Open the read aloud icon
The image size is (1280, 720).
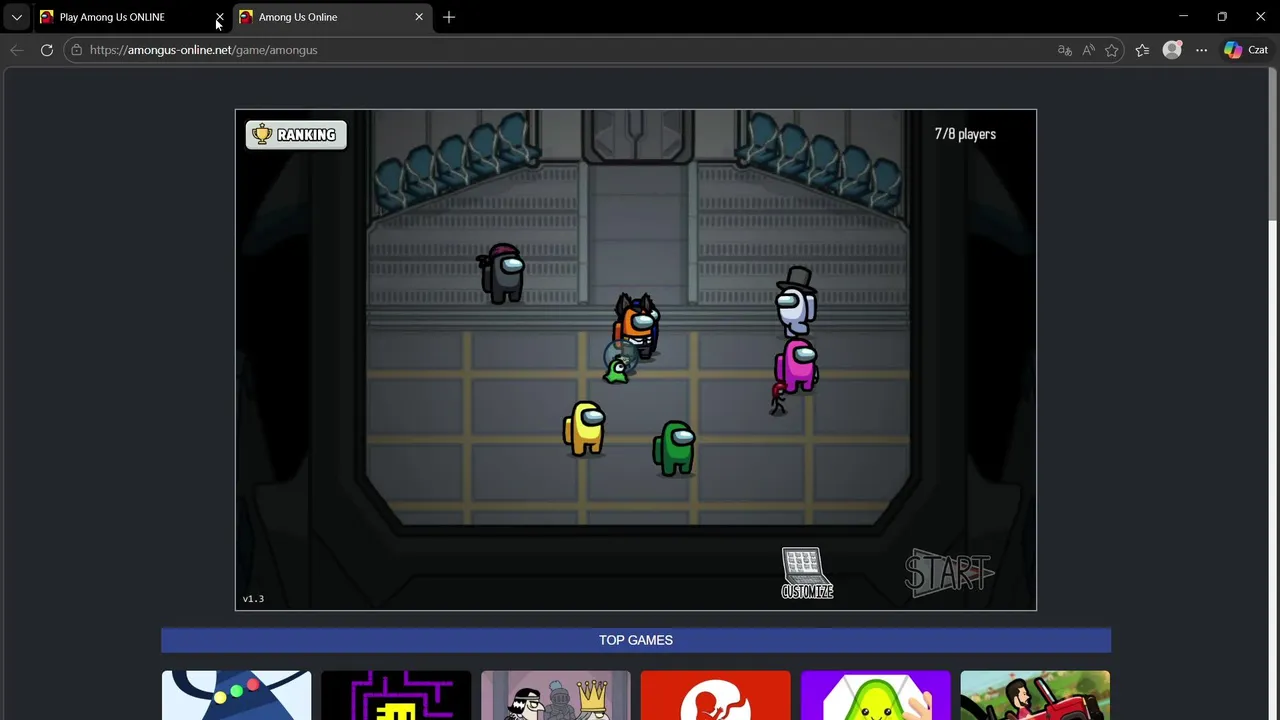(x=1088, y=50)
